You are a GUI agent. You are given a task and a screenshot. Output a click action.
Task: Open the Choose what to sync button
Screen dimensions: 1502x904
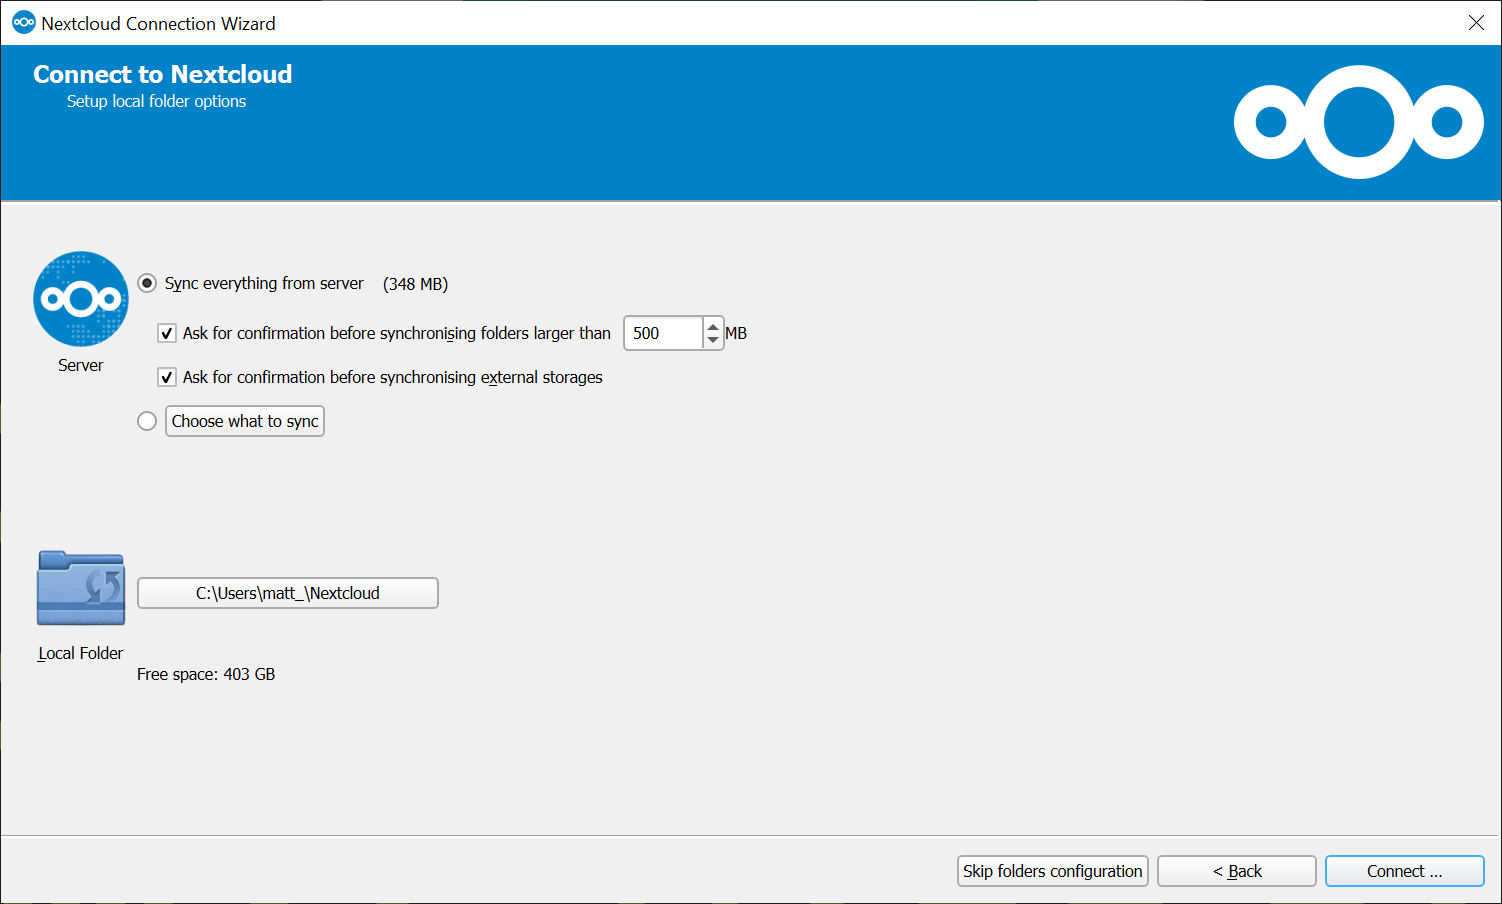pyautogui.click(x=245, y=421)
